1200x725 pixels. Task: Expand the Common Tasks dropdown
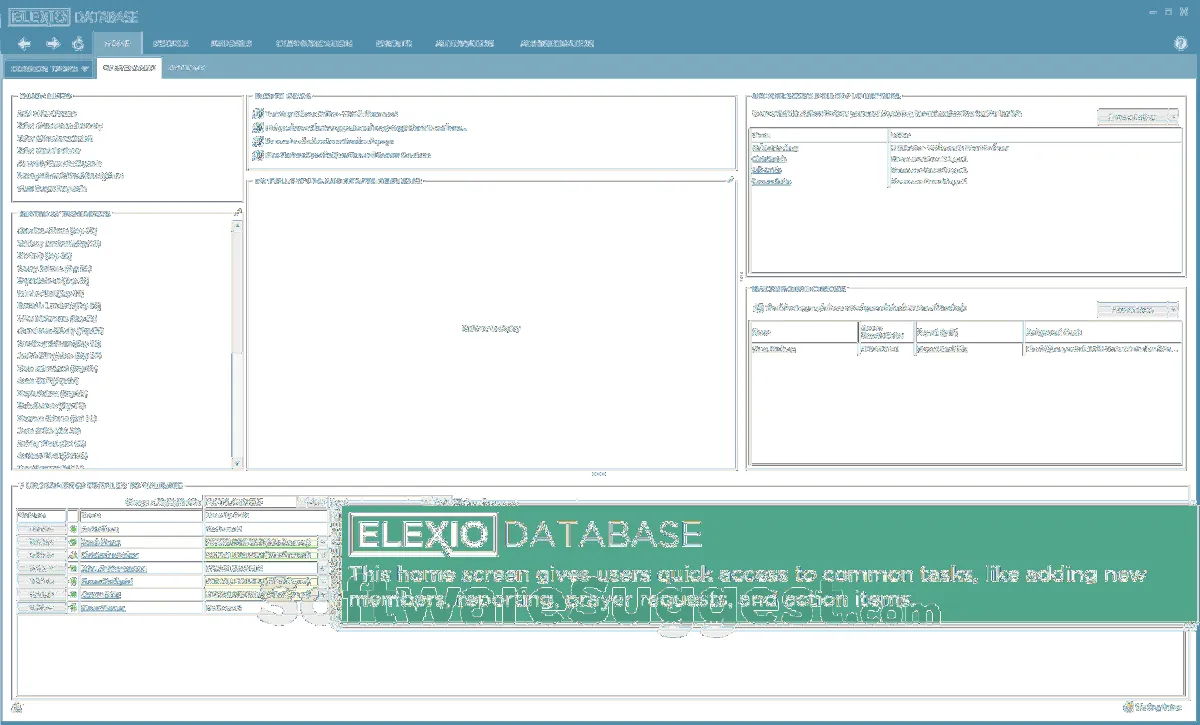[x=49, y=68]
